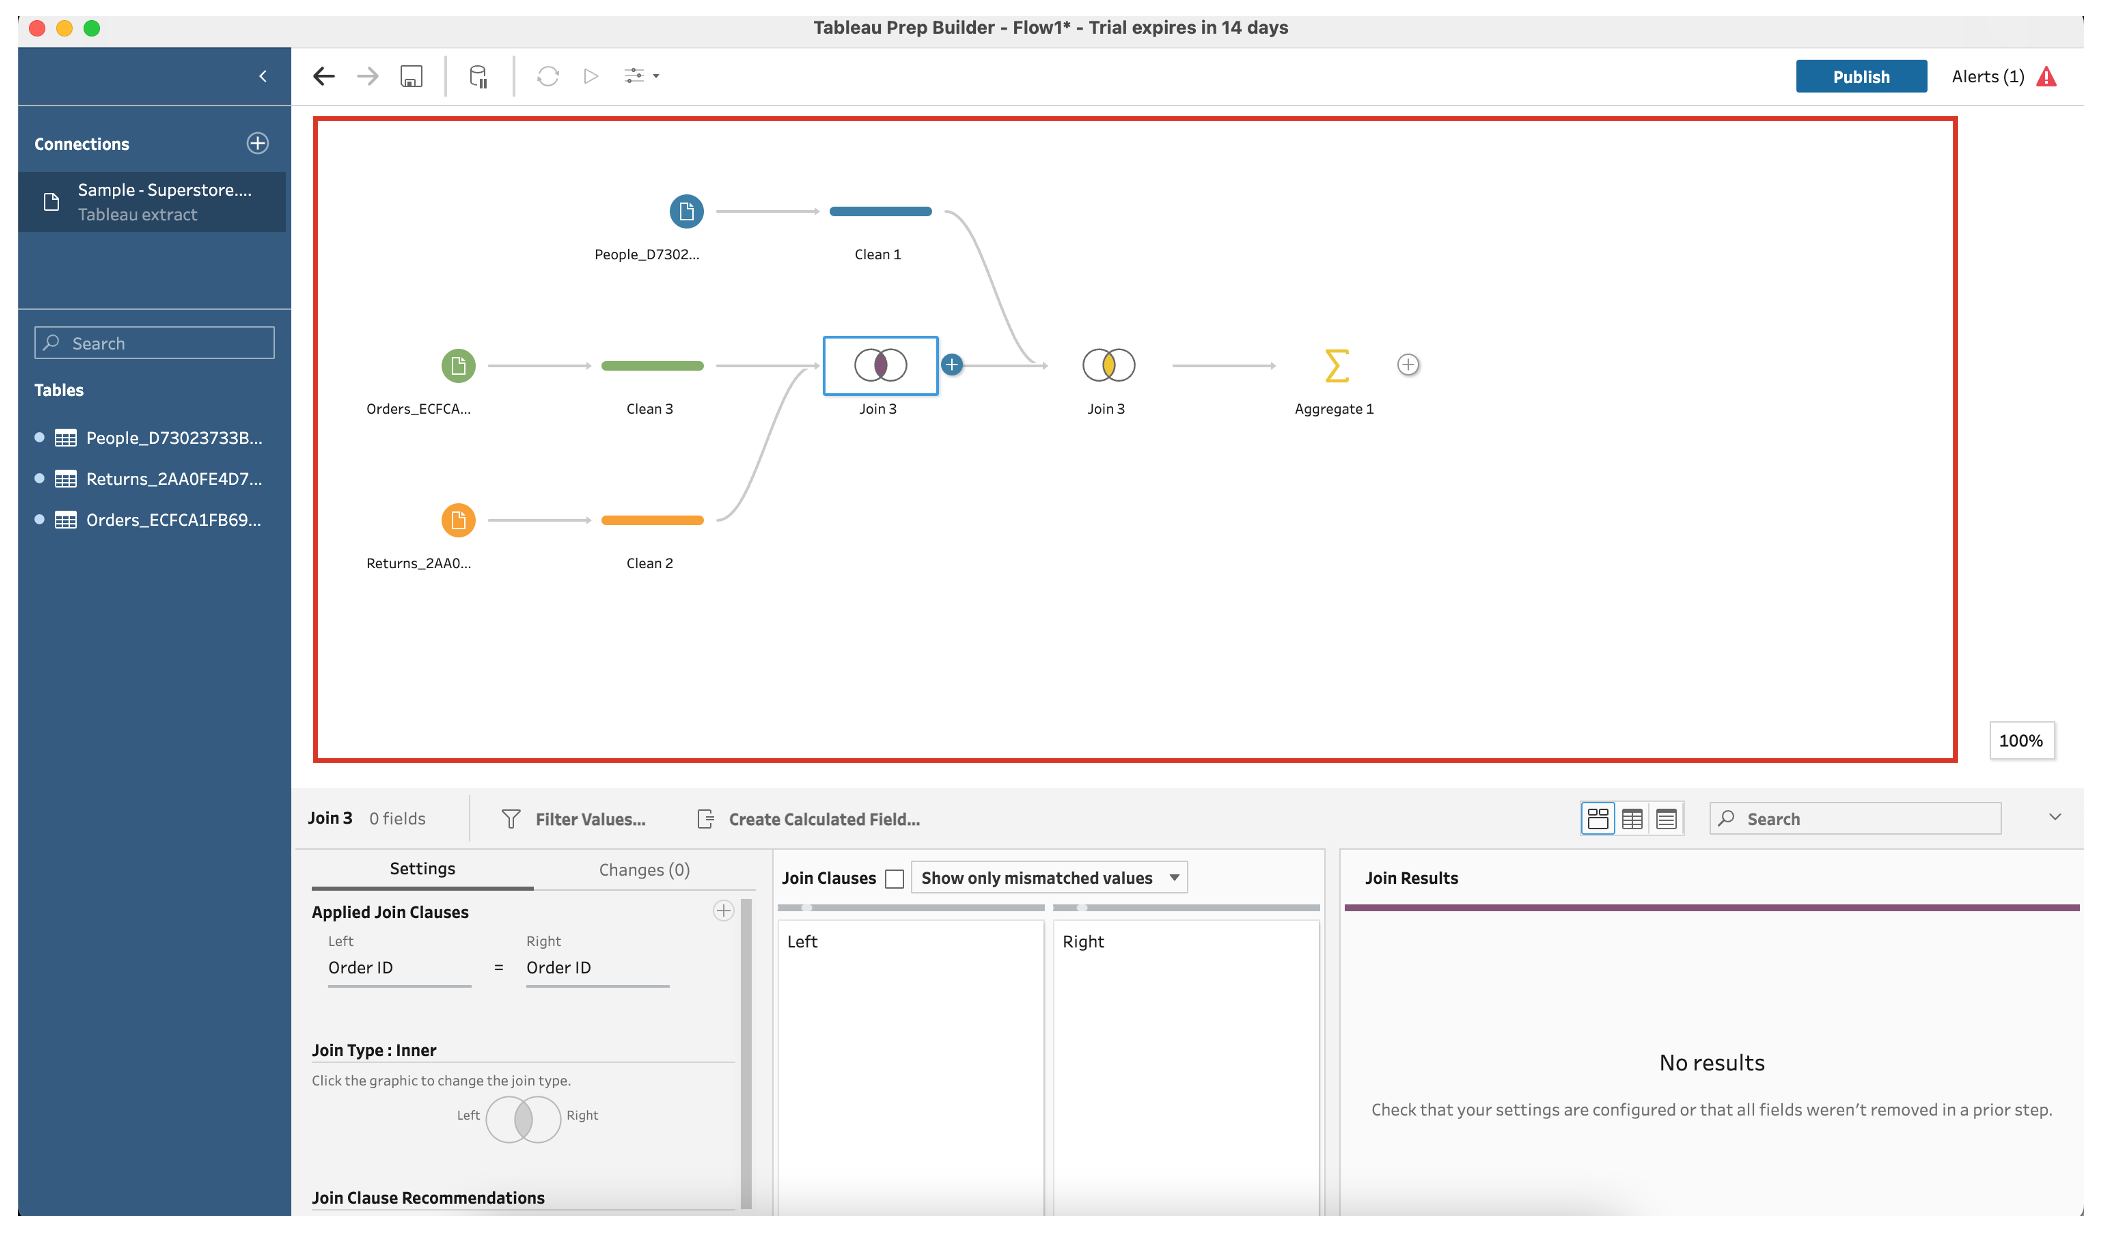Click the Join 3 node icon

(879, 363)
